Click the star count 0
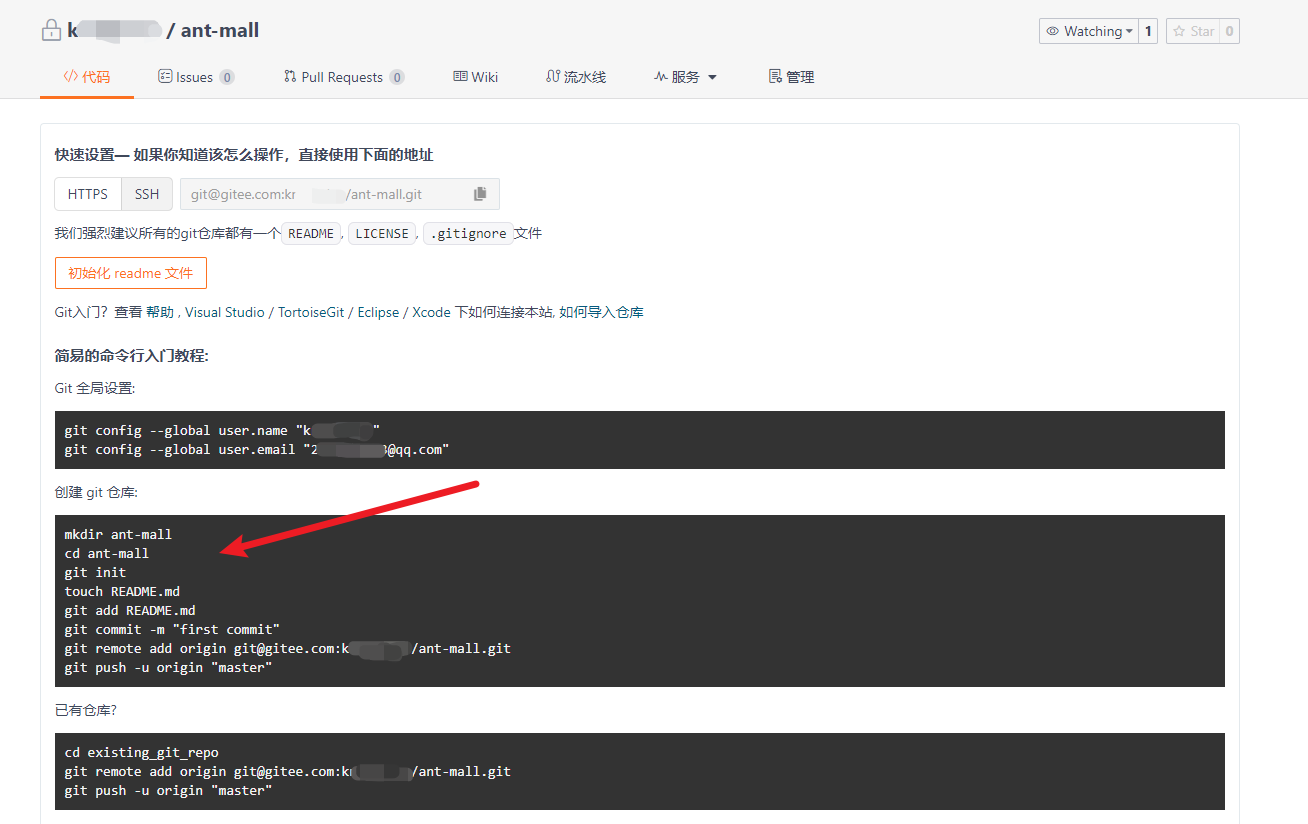The height and width of the screenshot is (824, 1308). click(1229, 32)
